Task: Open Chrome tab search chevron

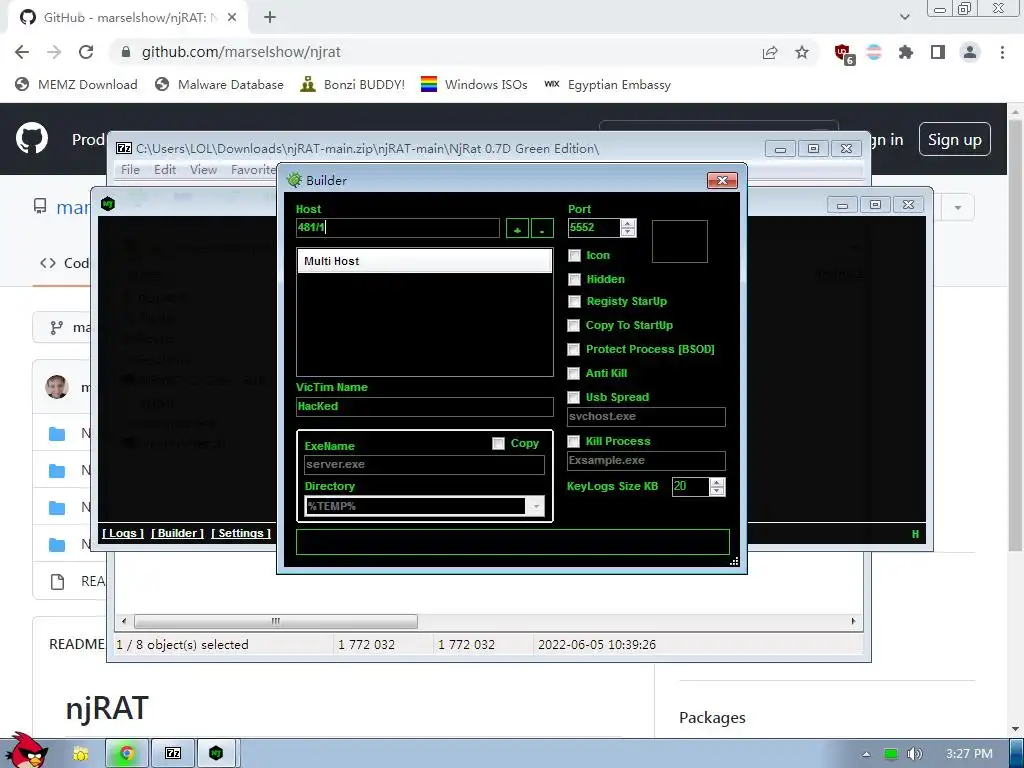Action: 904,17
